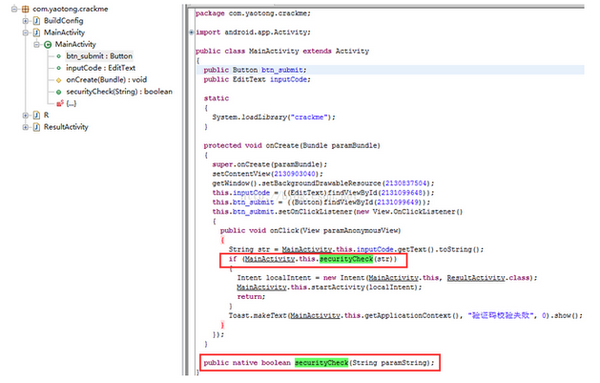The width and height of the screenshot is (600, 383).
Task: Click the BuildConfig class file icon
Action: 36,21
